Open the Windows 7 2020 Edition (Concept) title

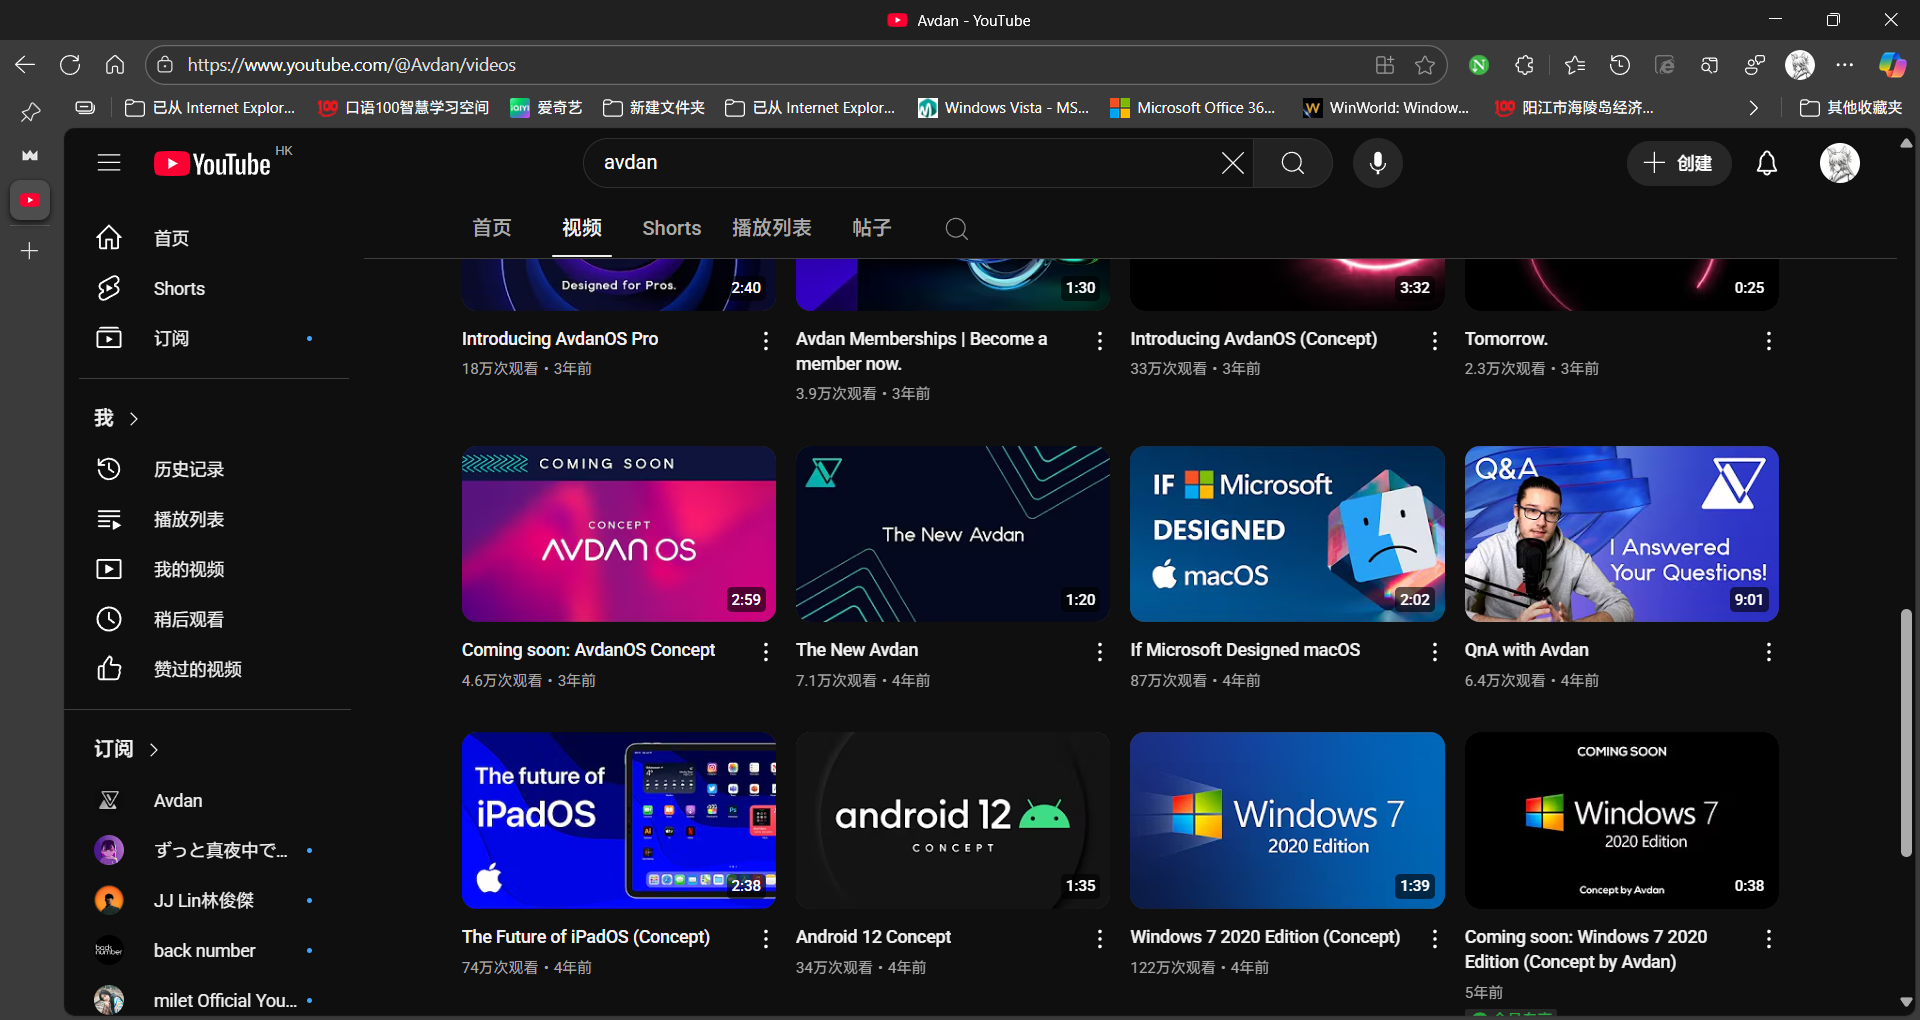pyautogui.click(x=1265, y=937)
